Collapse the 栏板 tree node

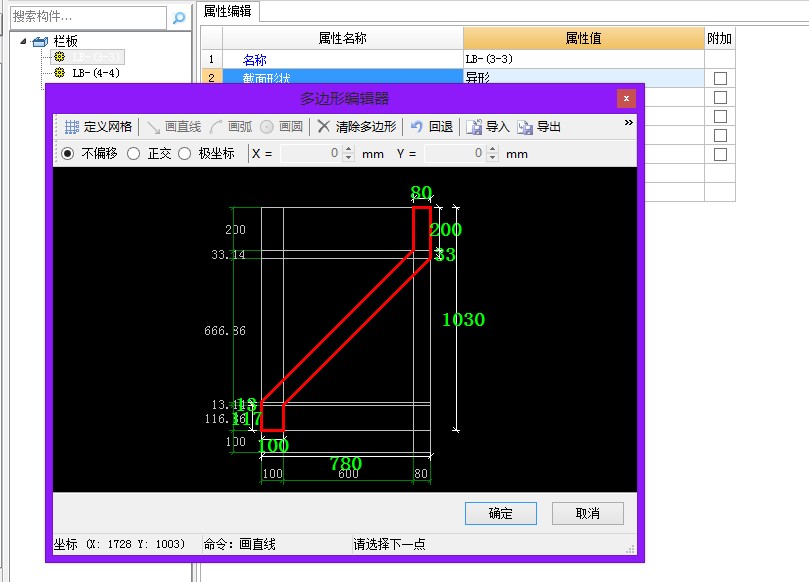[x=23, y=41]
